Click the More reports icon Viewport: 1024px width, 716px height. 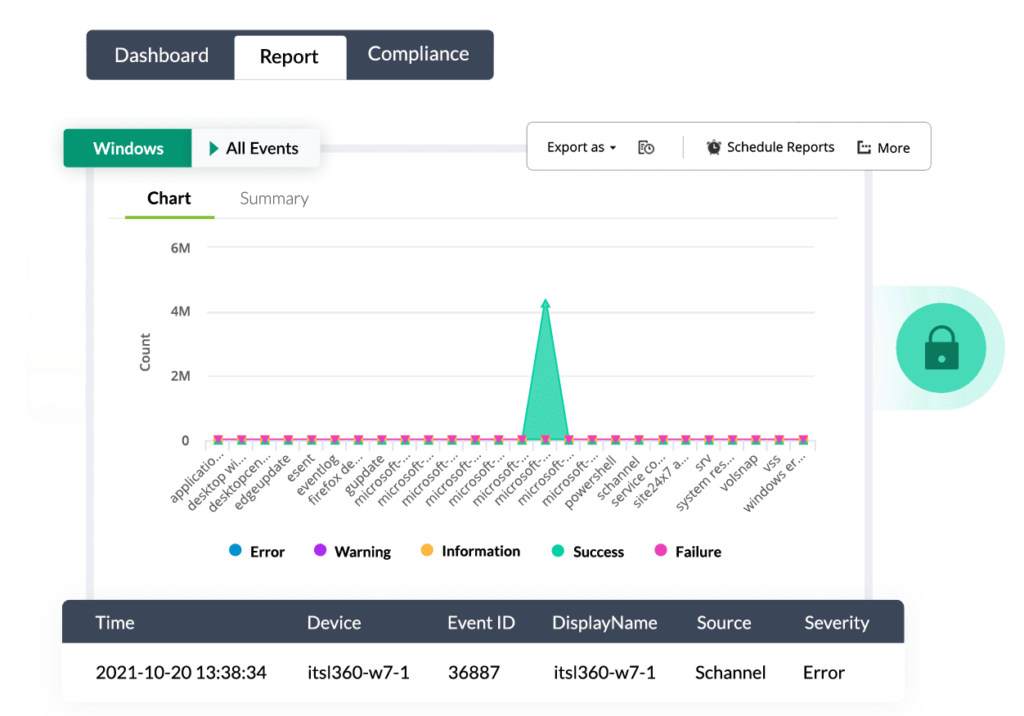coord(862,147)
